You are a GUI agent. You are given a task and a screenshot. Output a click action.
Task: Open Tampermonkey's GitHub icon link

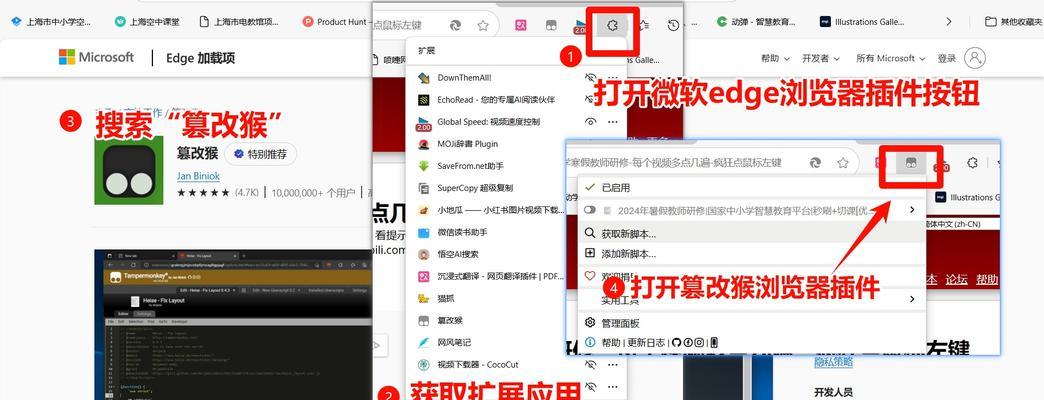(676, 342)
